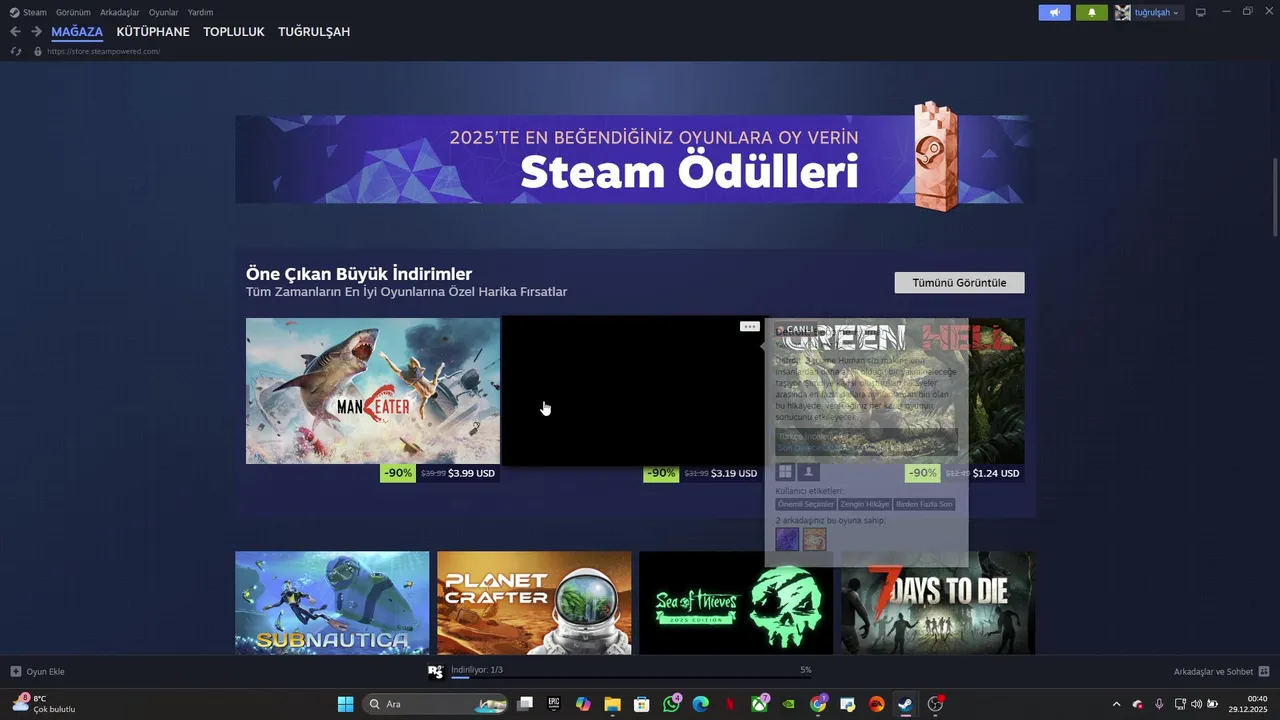1280x720 pixels.
Task: Click Maneater's $3.99 USD price
Action: 472,473
